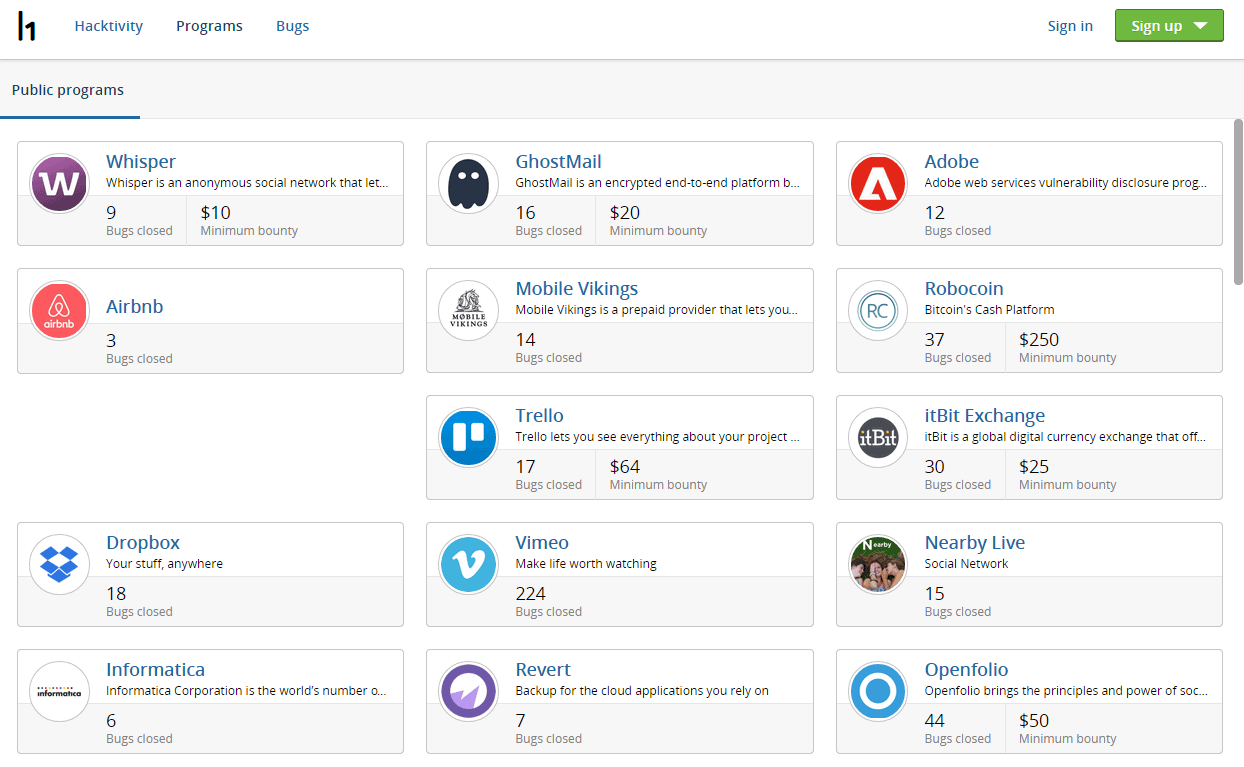Viewport: 1244px width, 767px height.
Task: Click the Revert purple logo icon
Action: 468,692
